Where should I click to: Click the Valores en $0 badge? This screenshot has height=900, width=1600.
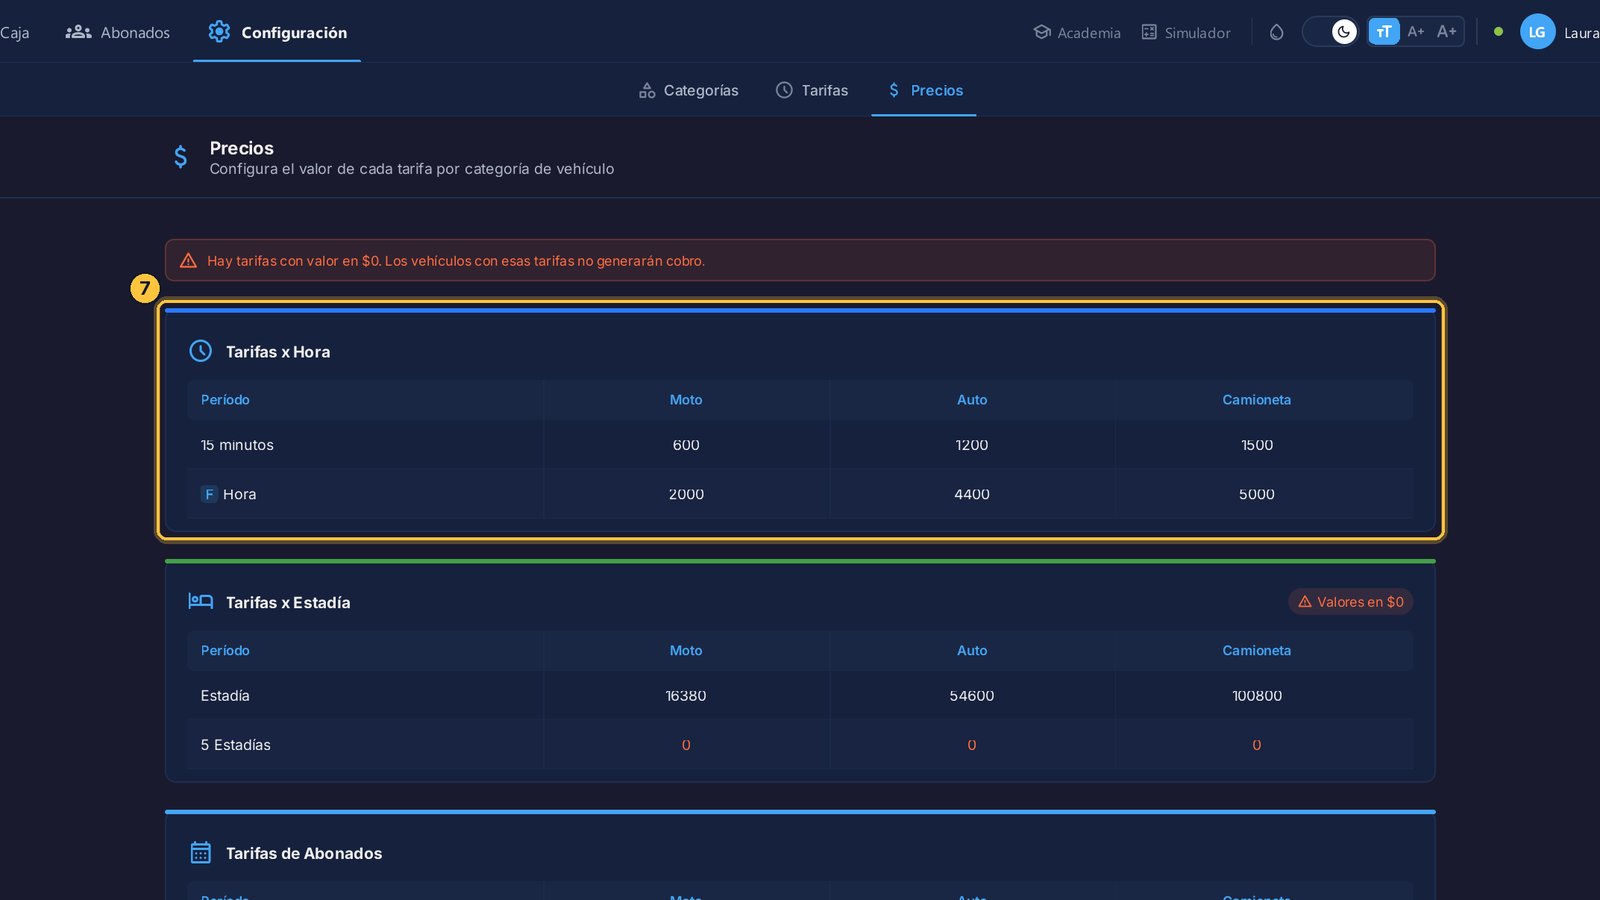pyautogui.click(x=1350, y=602)
